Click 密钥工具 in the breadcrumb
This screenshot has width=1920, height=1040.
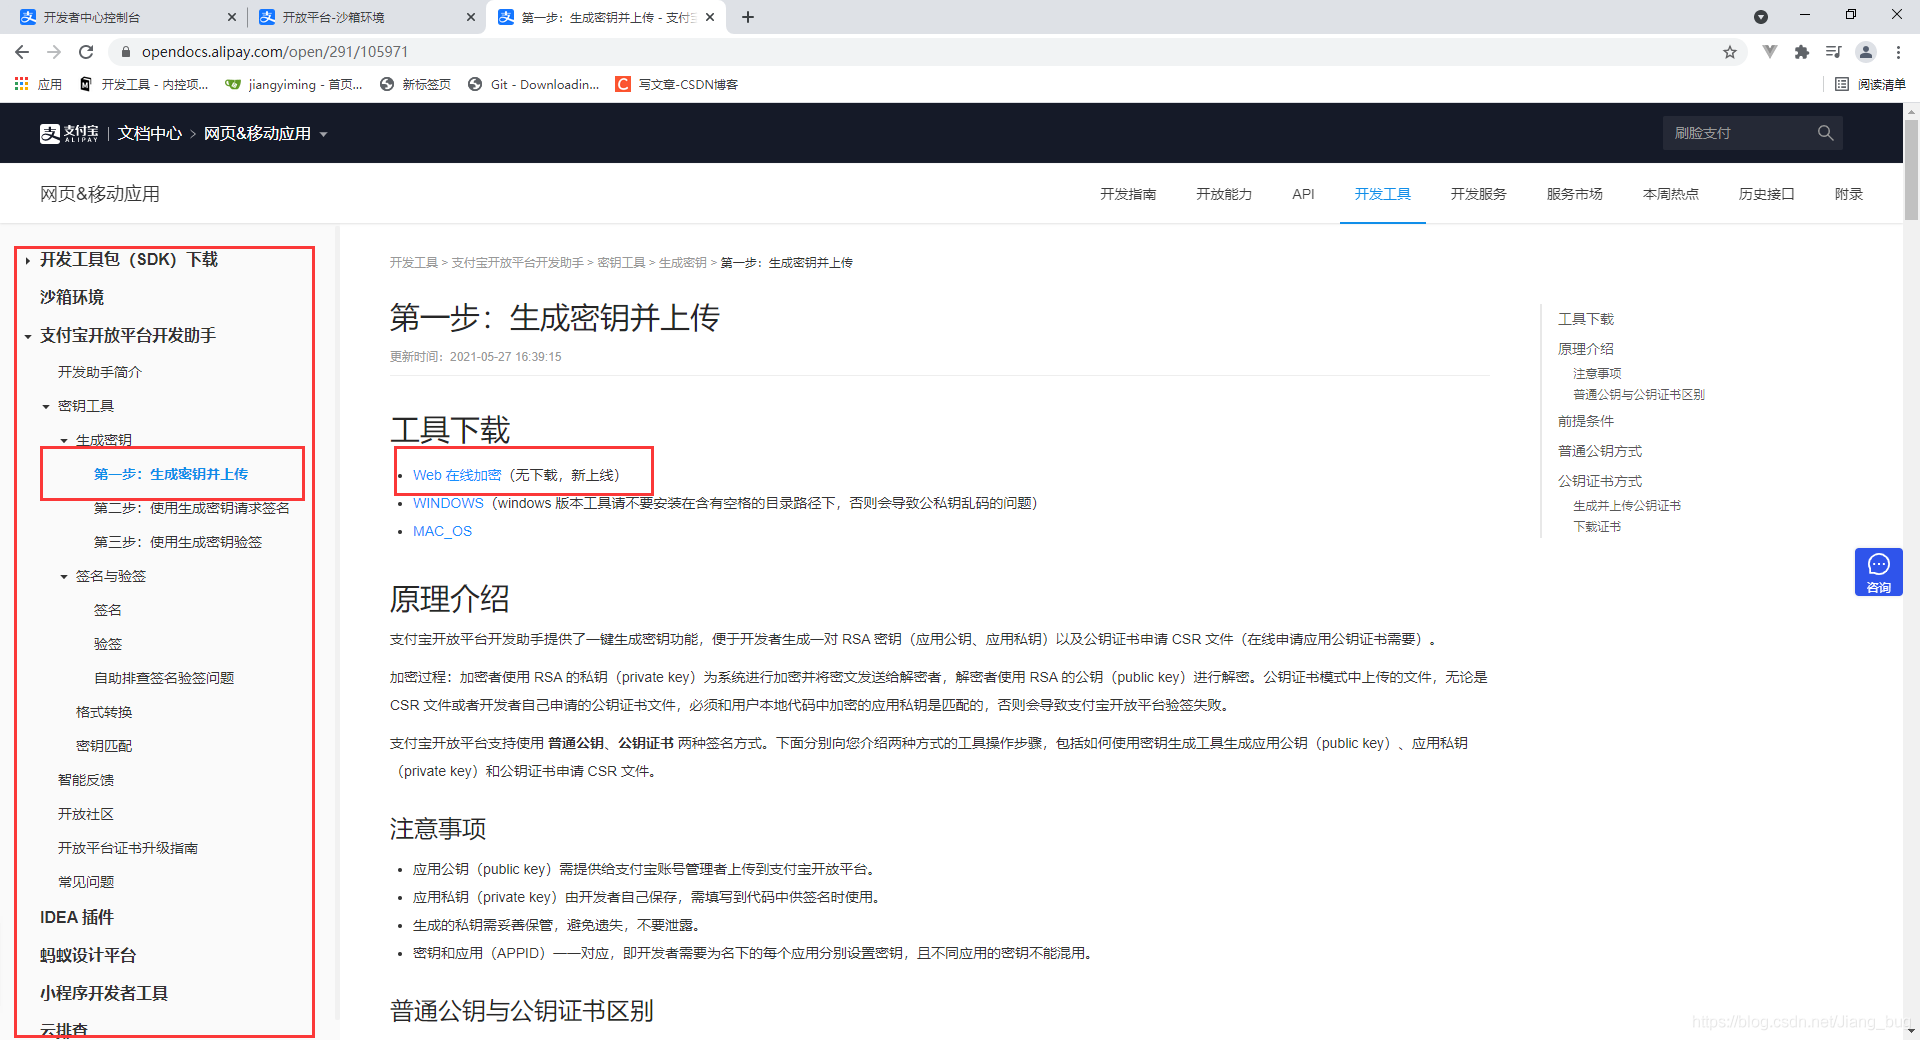pos(621,263)
